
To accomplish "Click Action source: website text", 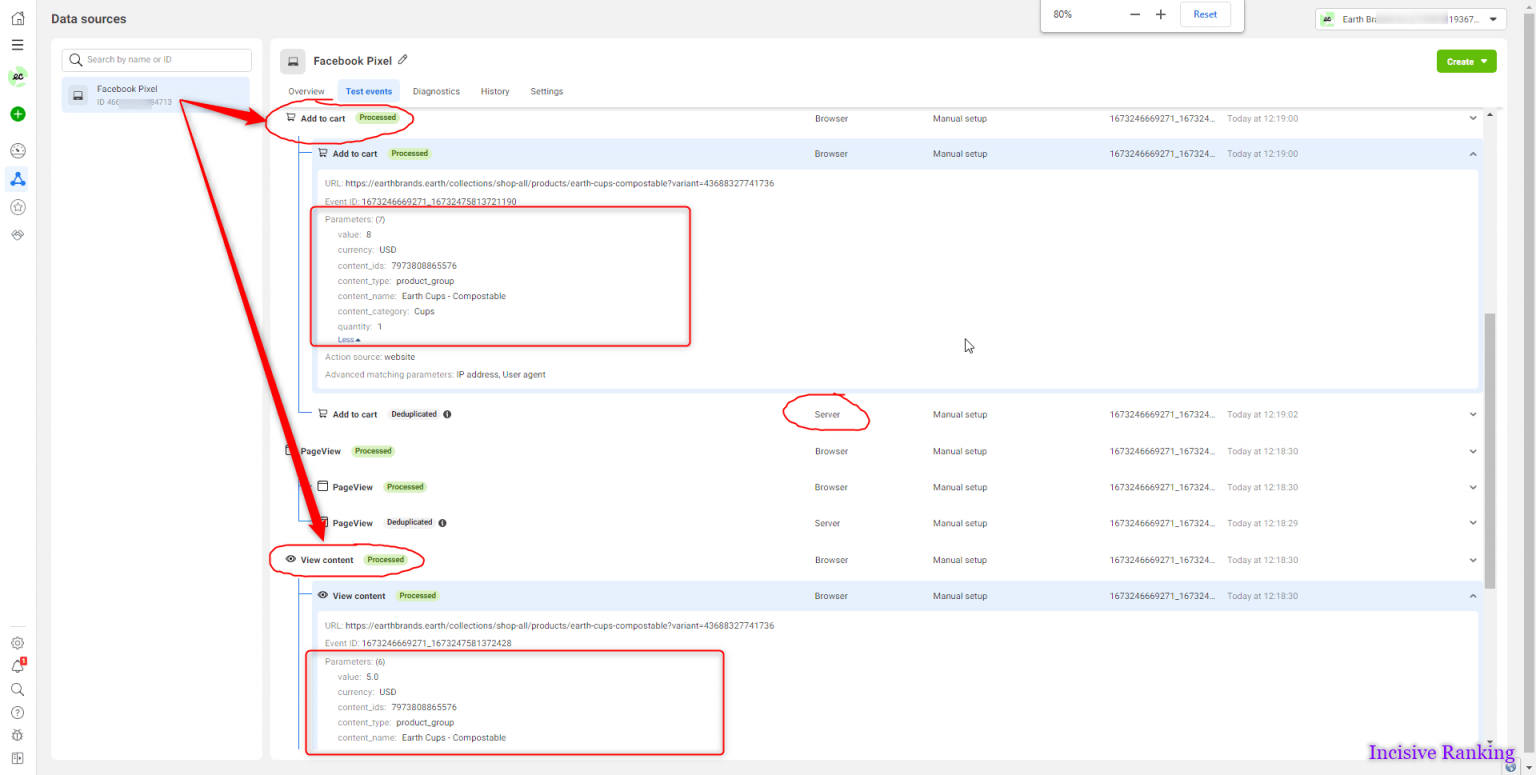I will (x=370, y=357).
